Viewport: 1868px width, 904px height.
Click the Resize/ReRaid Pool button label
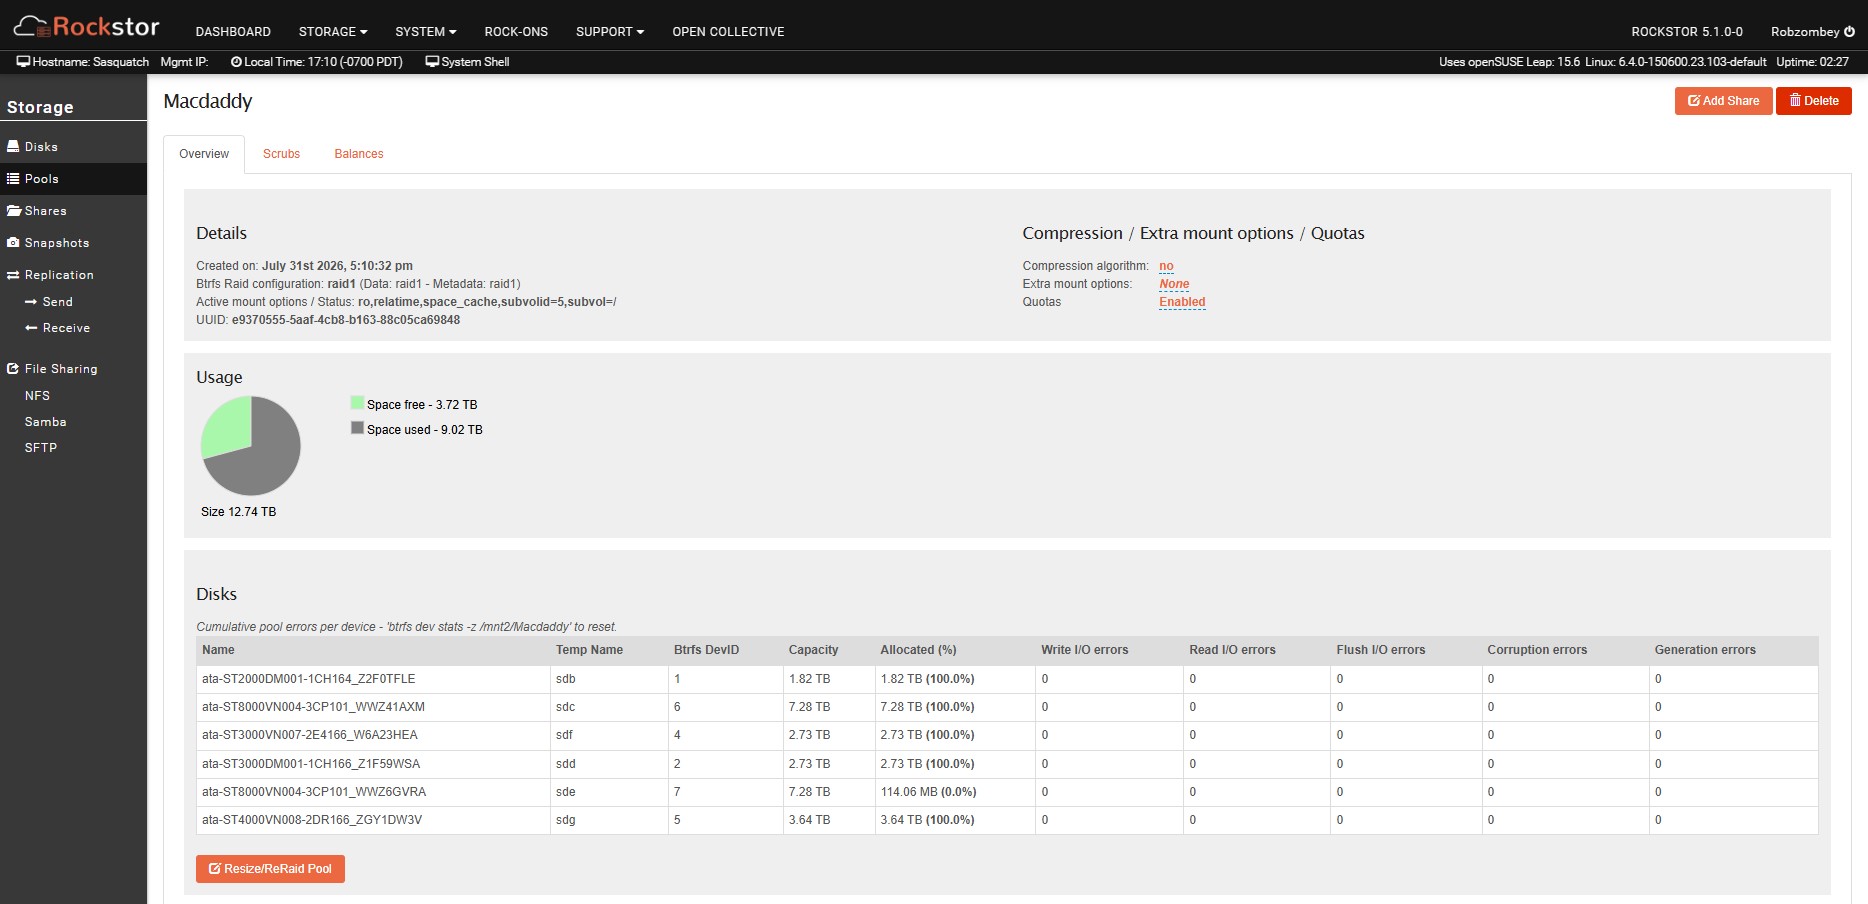tap(278, 868)
